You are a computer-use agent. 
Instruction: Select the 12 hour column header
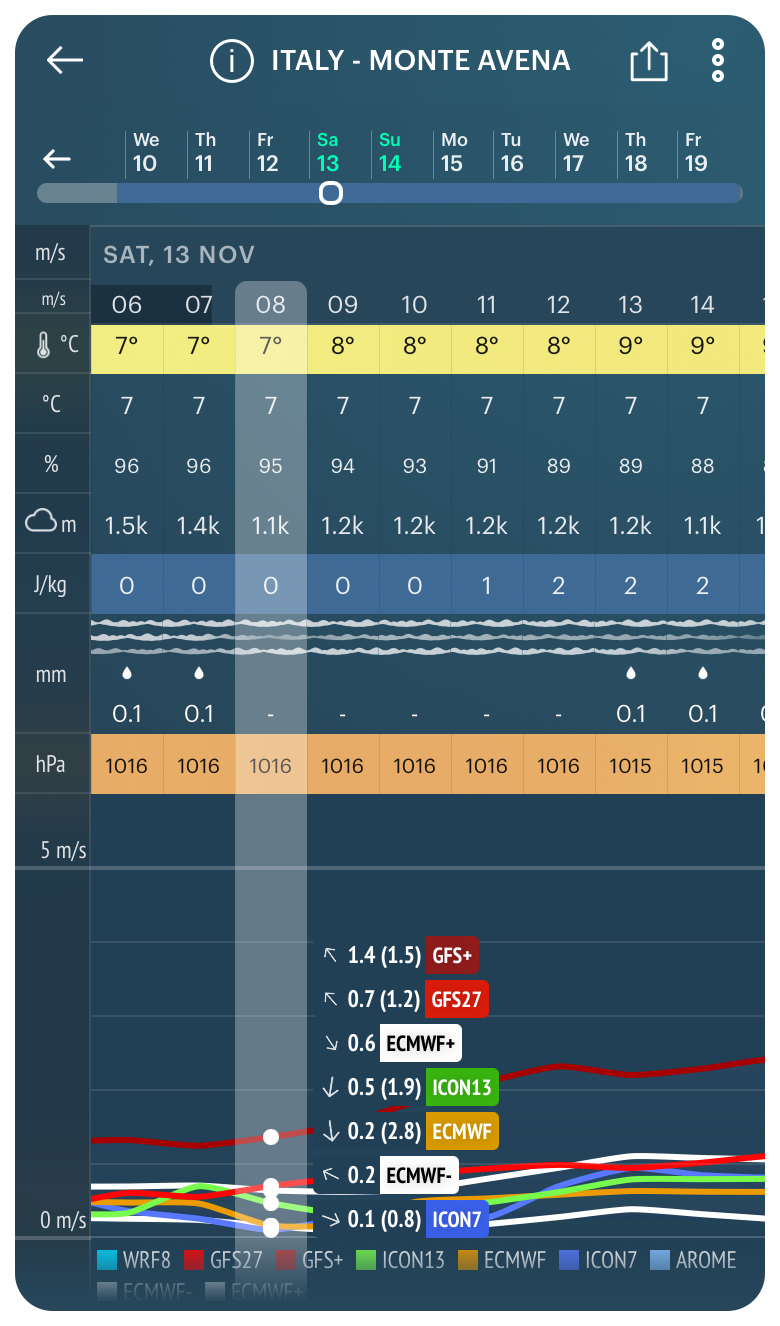point(558,304)
